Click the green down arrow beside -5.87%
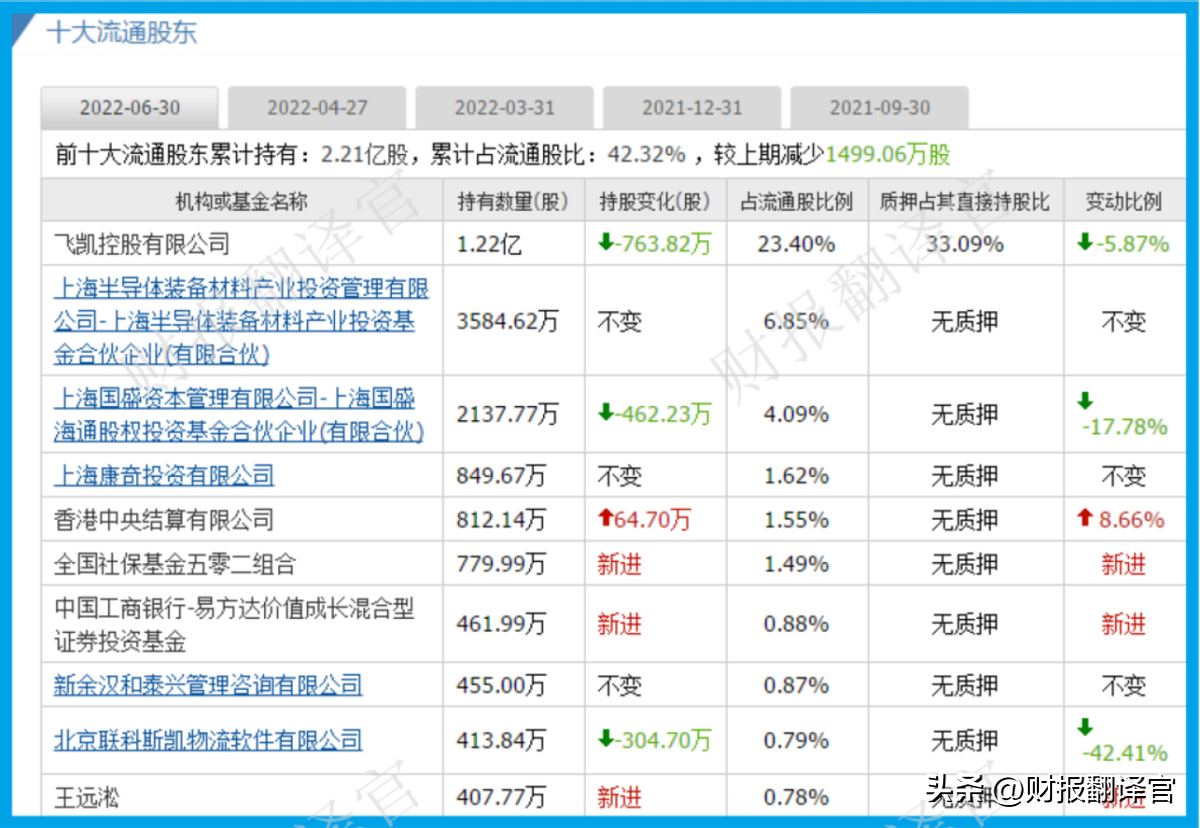Viewport: 1200px width, 828px height. (x=1085, y=243)
